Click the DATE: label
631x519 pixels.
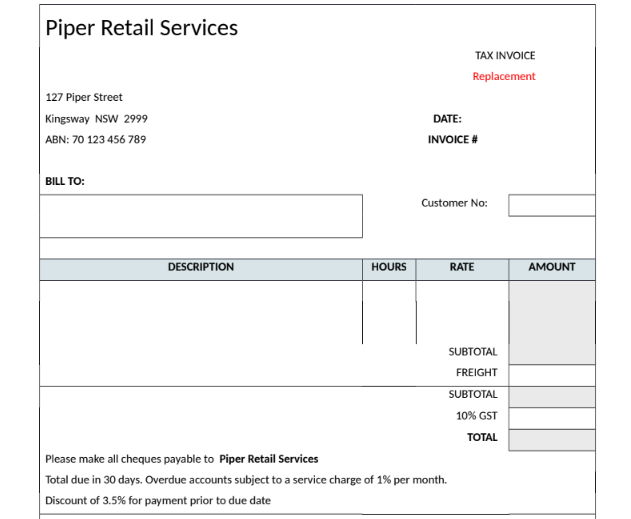point(447,119)
